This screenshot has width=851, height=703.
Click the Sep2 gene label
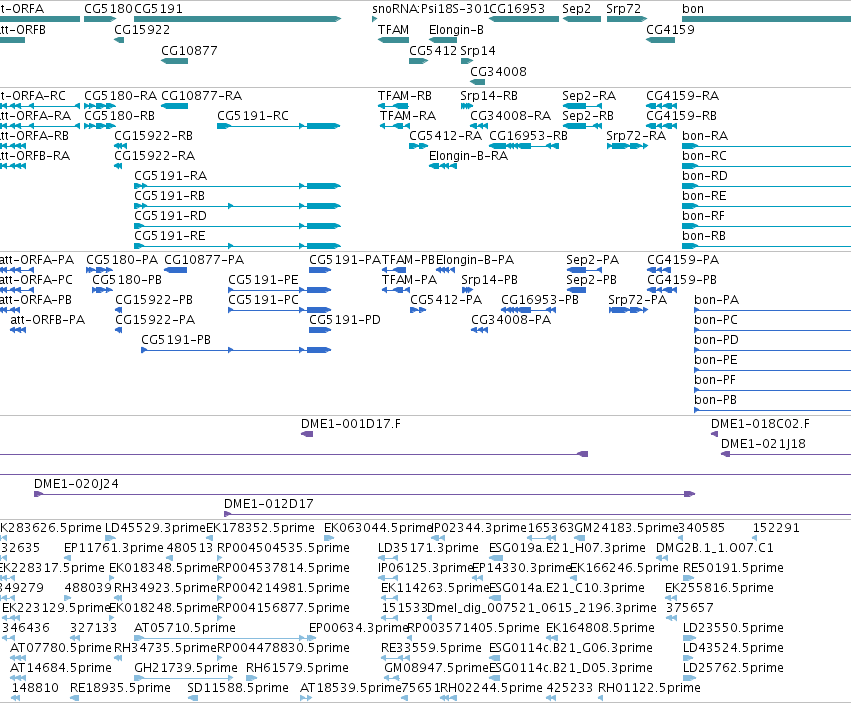click(576, 9)
